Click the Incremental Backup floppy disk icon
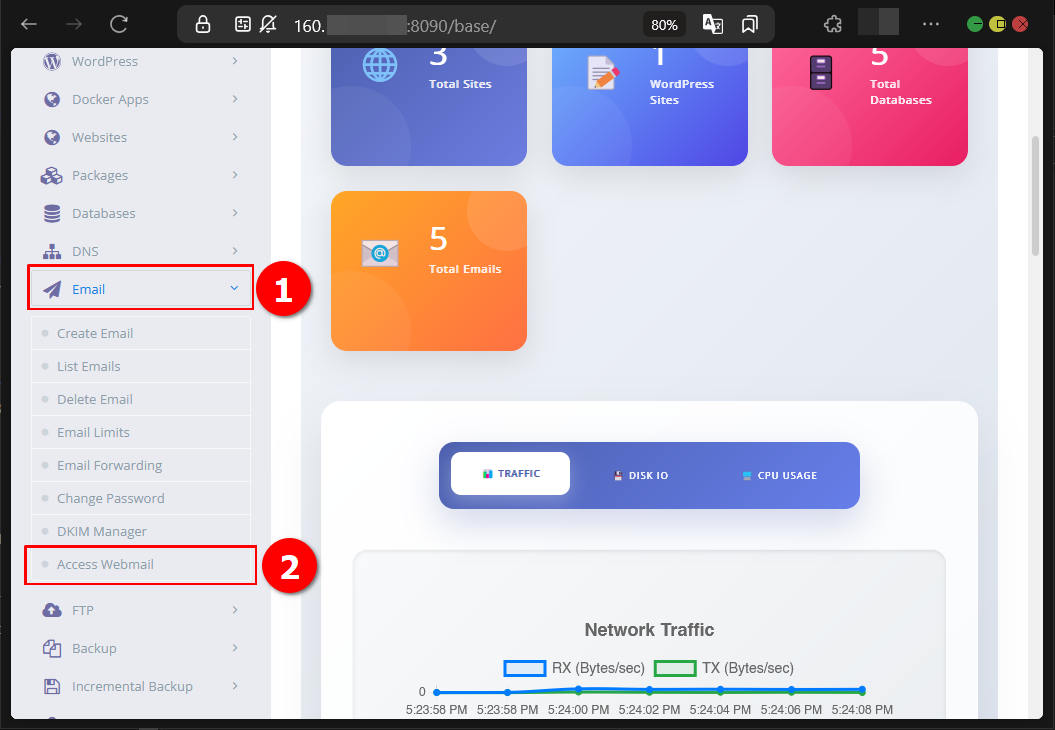1055x730 pixels. [x=52, y=686]
